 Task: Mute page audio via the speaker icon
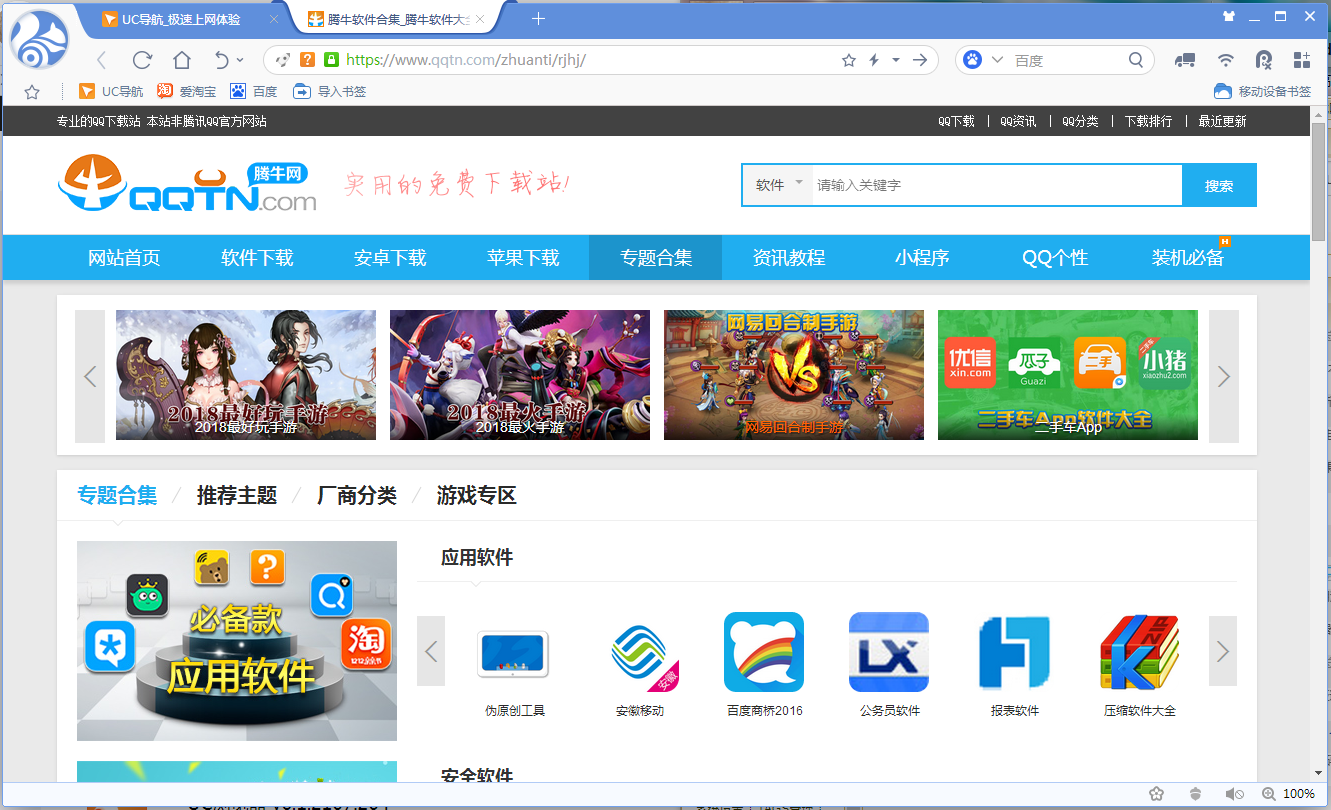1235,793
